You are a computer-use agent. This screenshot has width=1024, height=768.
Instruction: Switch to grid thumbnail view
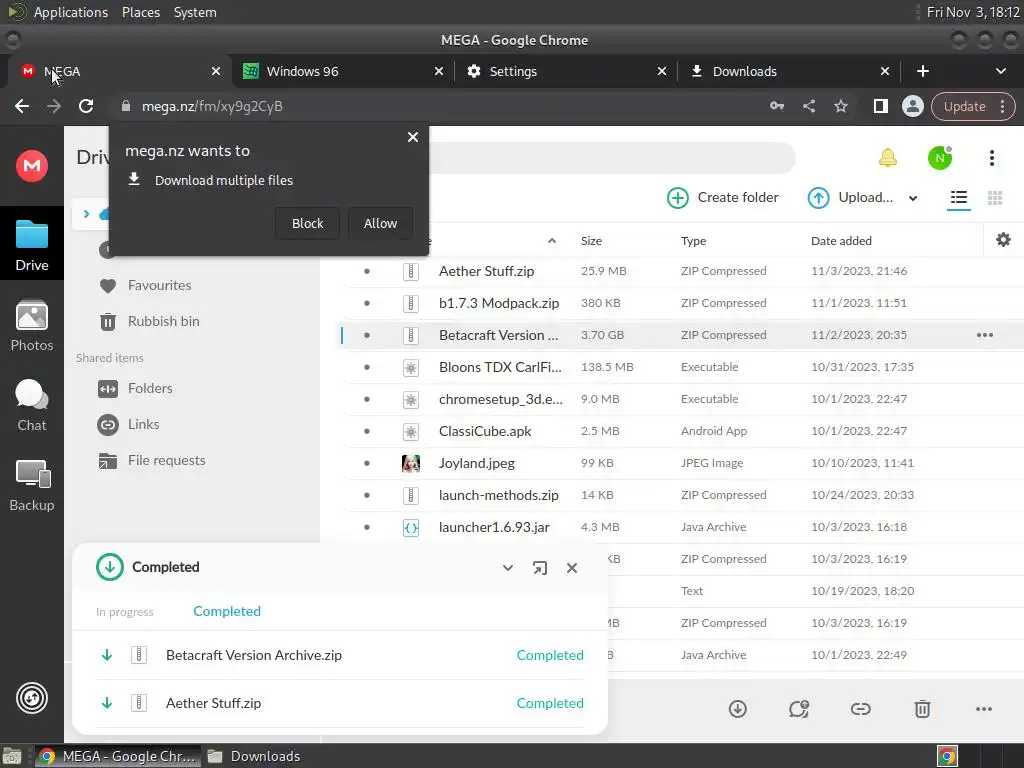click(995, 197)
